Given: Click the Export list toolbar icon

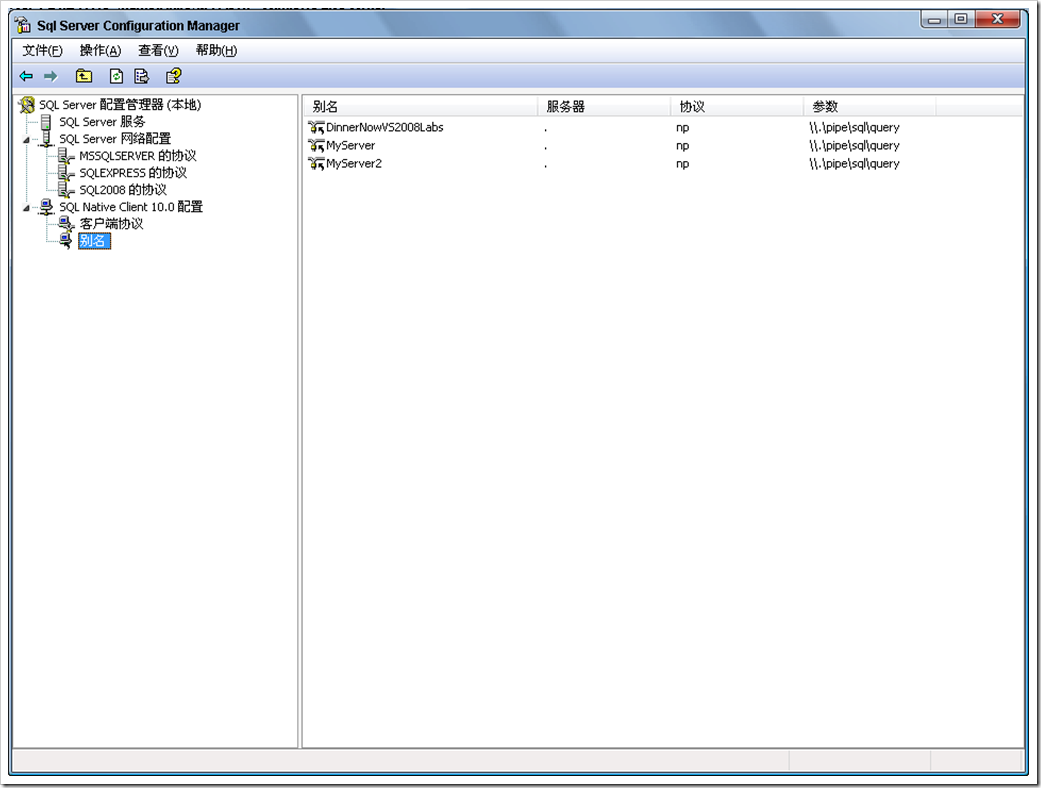Looking at the screenshot, I should click(141, 76).
